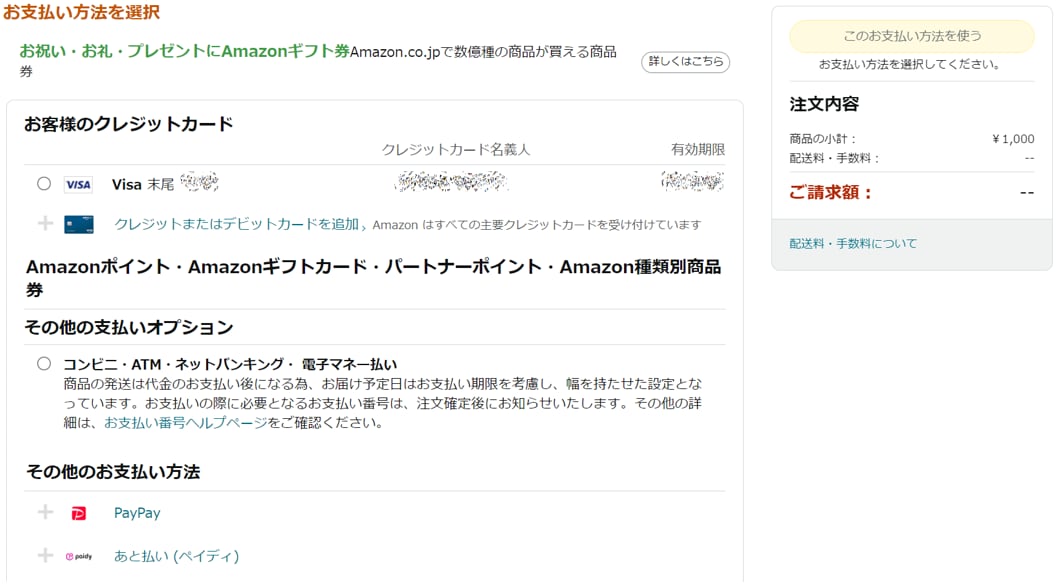Click the green Amazonギフト券 promotion text
The image size is (1061, 585).
point(184,51)
